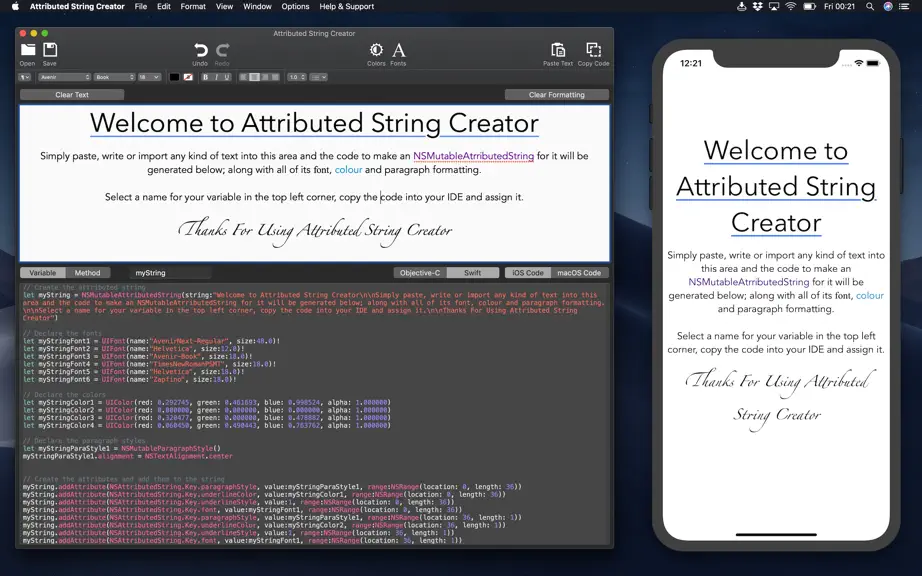Toggle bold formatting
The image size is (922, 576).
(x=205, y=77)
